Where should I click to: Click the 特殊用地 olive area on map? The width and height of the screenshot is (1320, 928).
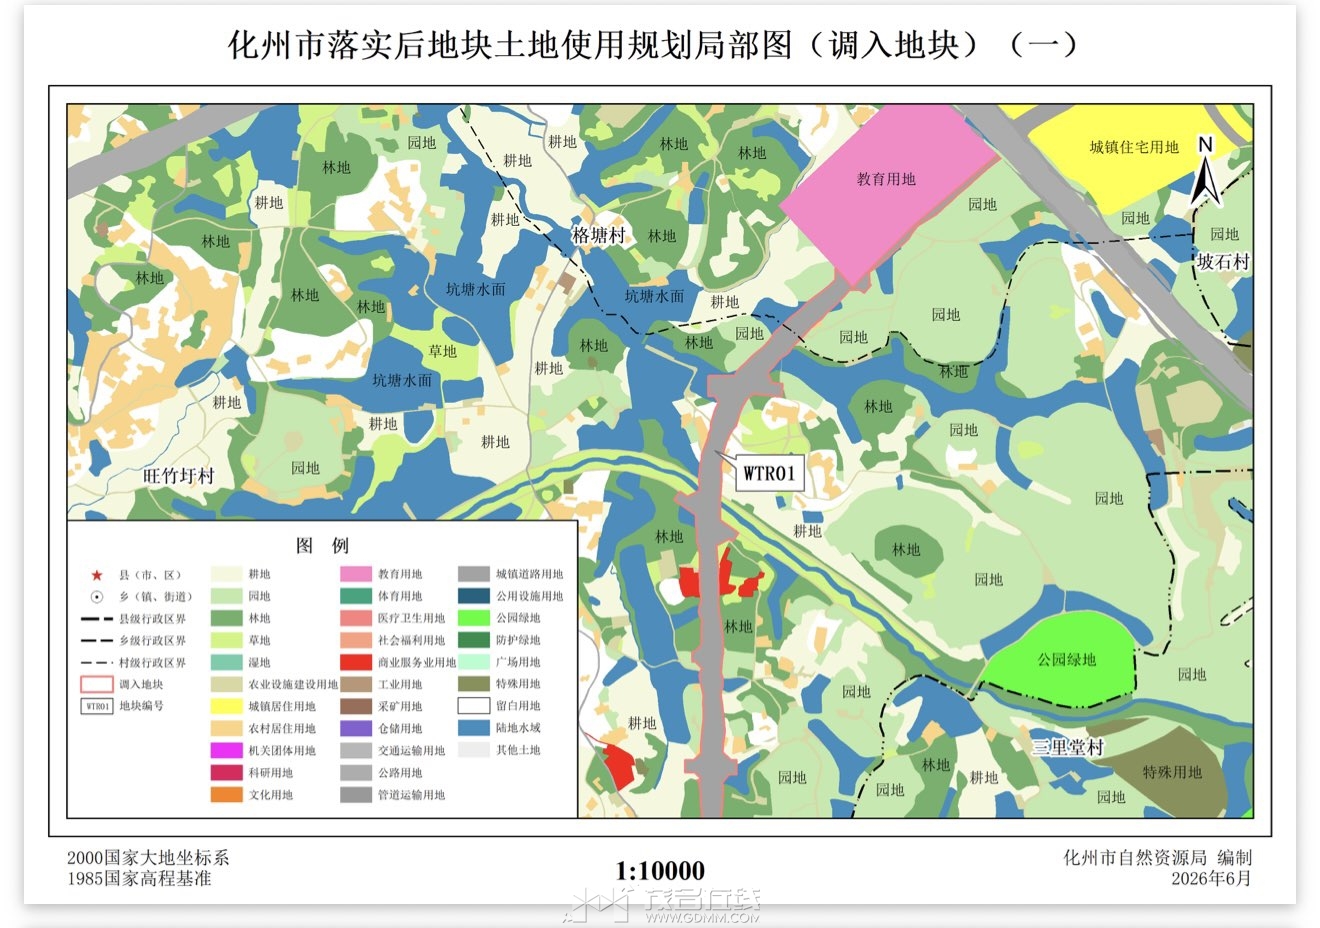pos(1172,772)
